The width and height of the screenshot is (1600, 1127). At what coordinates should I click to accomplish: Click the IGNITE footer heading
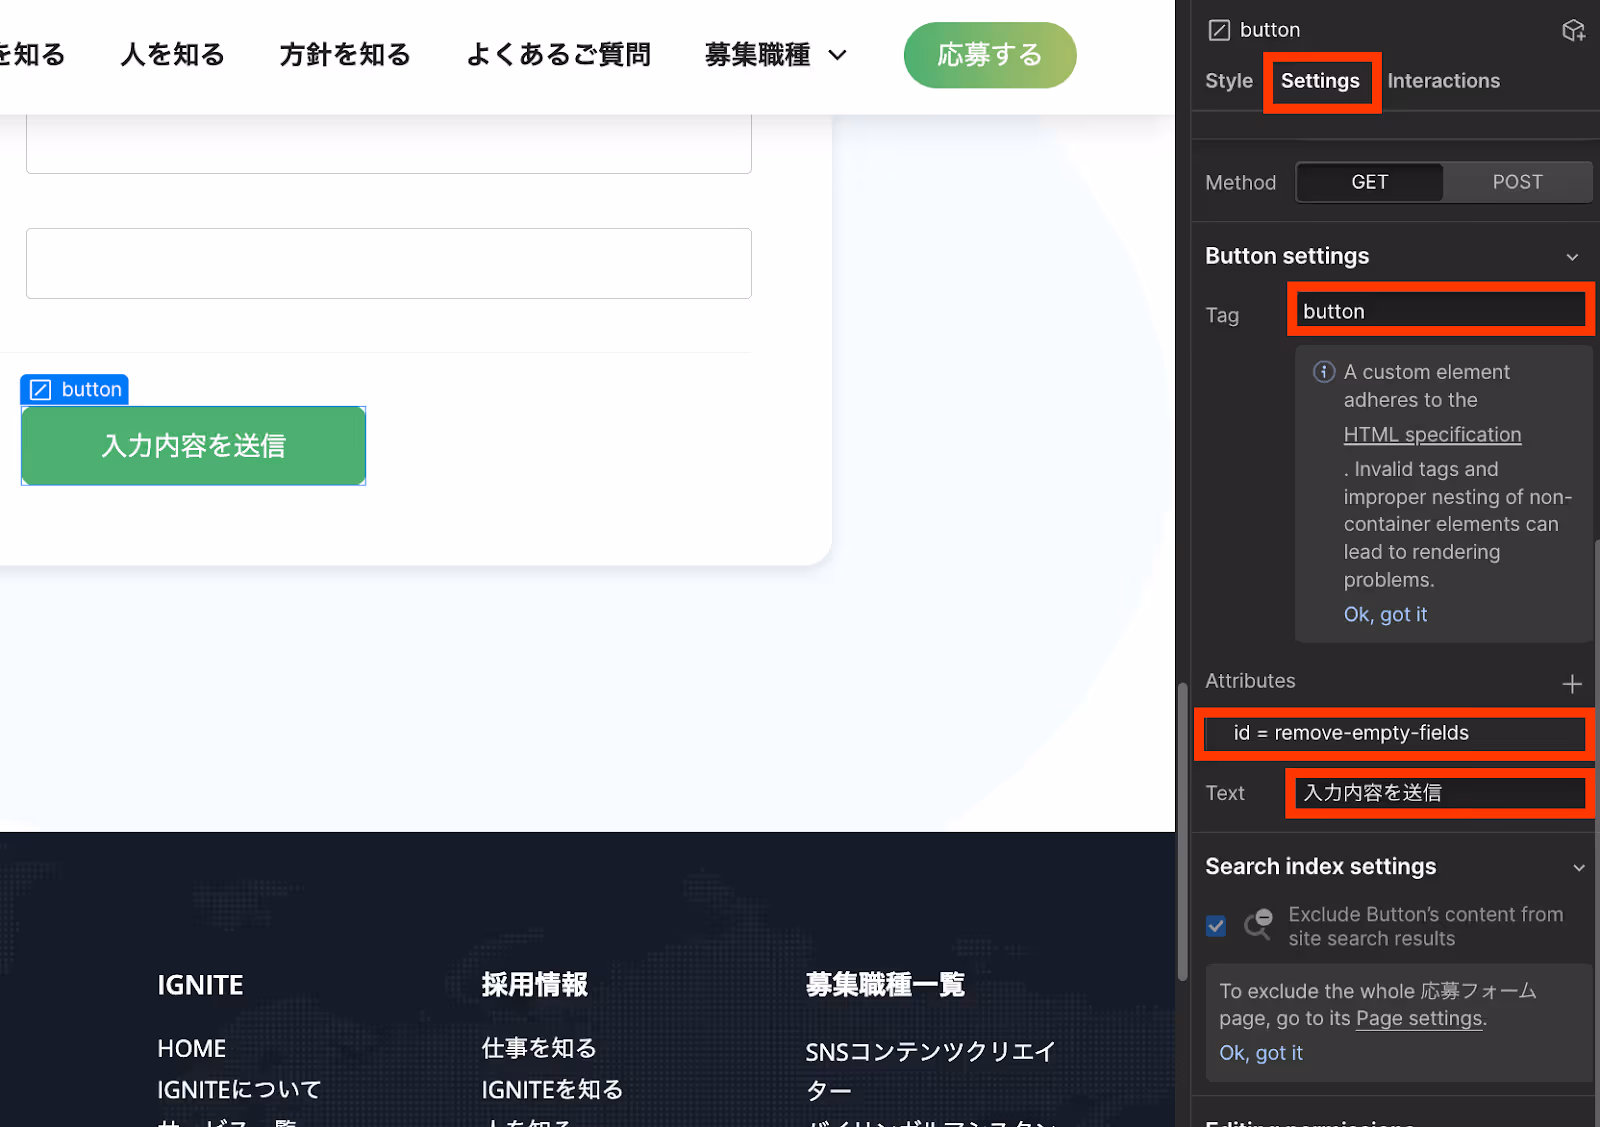tap(200, 985)
